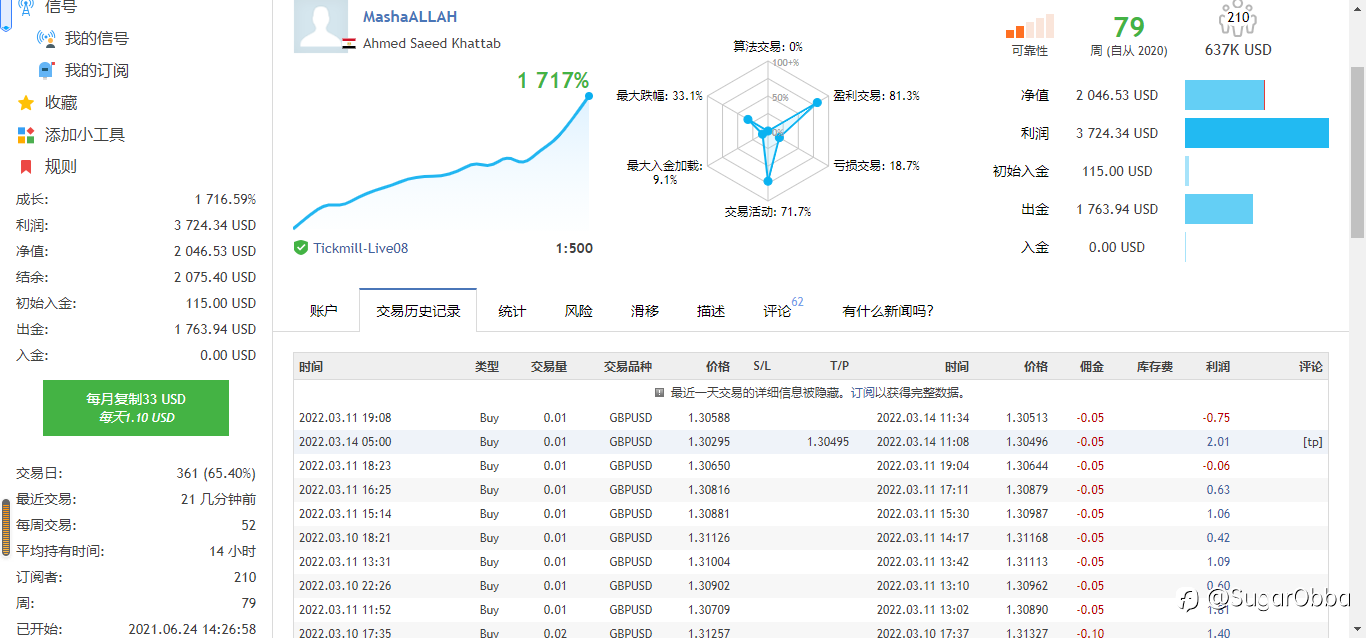Viewport: 1366px width, 638px height.
Task: Click the trade row opened 2022.03.11 18:23
Action: pyautogui.click(x=811, y=466)
